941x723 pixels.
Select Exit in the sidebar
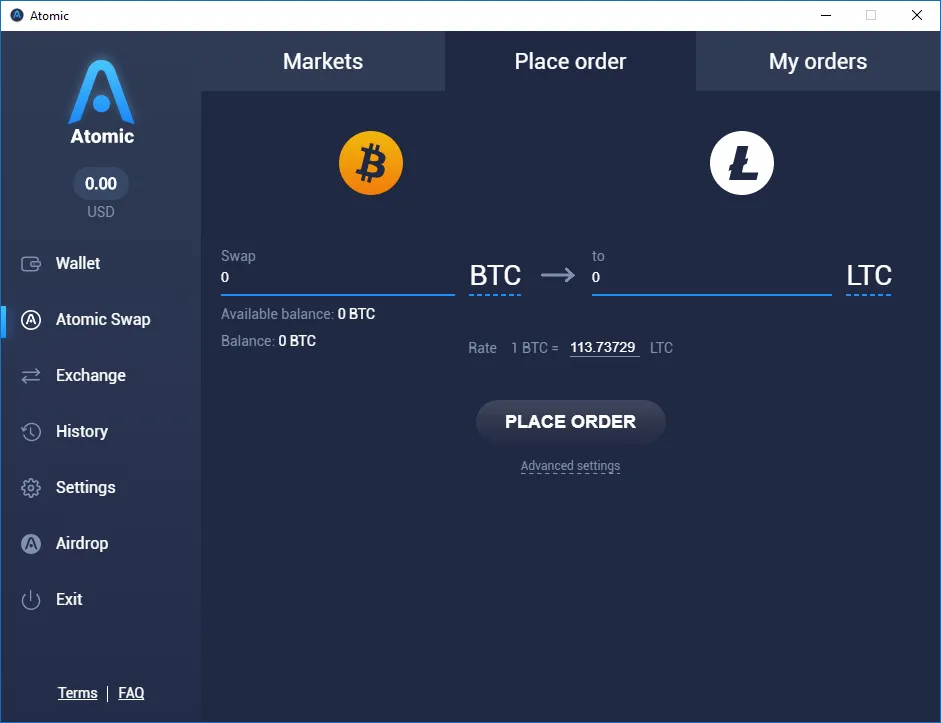pos(69,599)
